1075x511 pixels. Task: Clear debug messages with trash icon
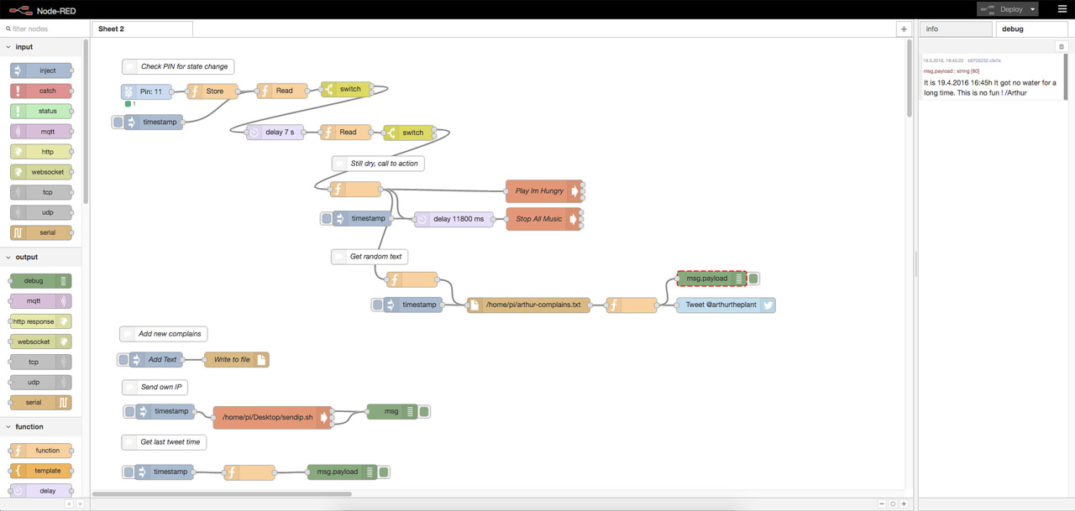(1061, 47)
